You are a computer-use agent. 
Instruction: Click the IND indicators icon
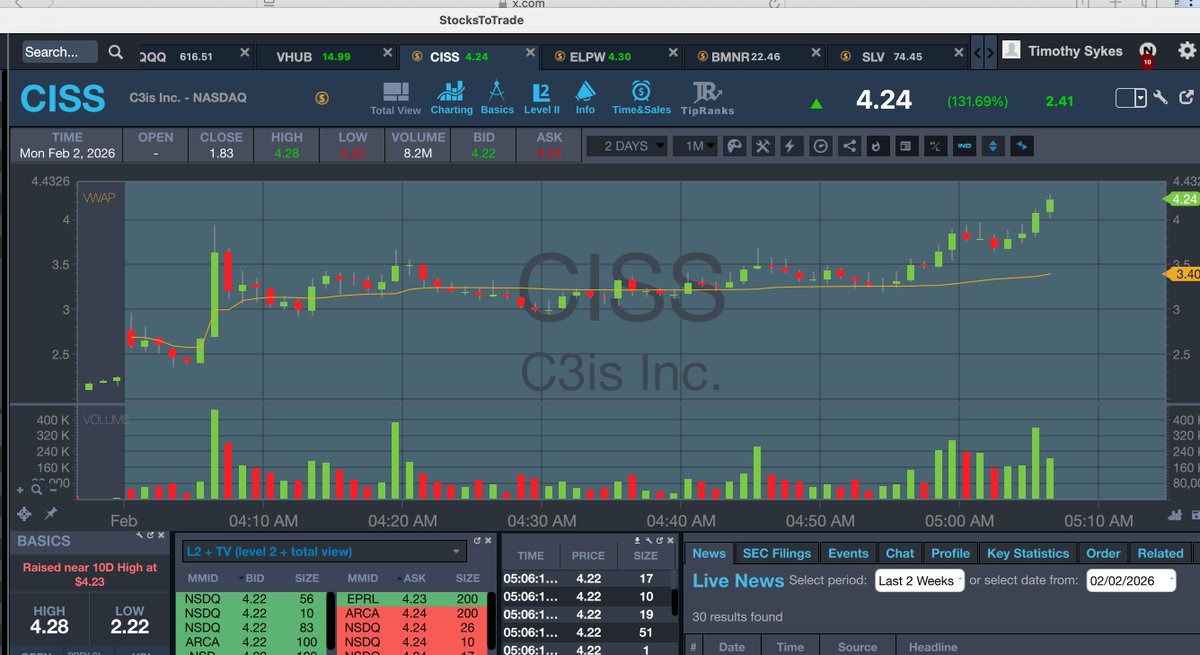(963, 146)
